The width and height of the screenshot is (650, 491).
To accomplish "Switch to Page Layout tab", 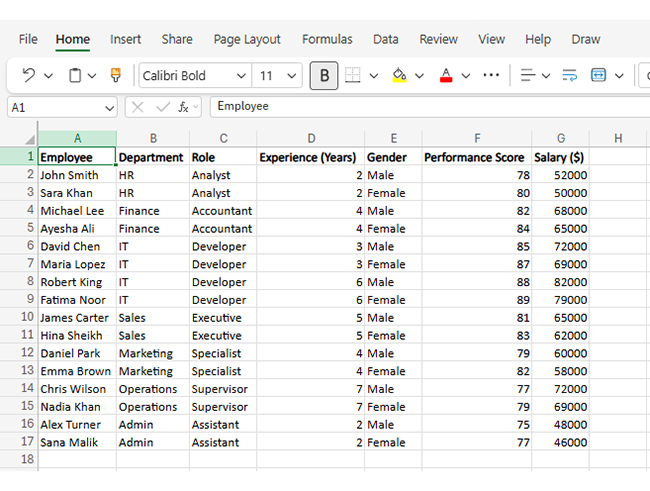I will [247, 39].
